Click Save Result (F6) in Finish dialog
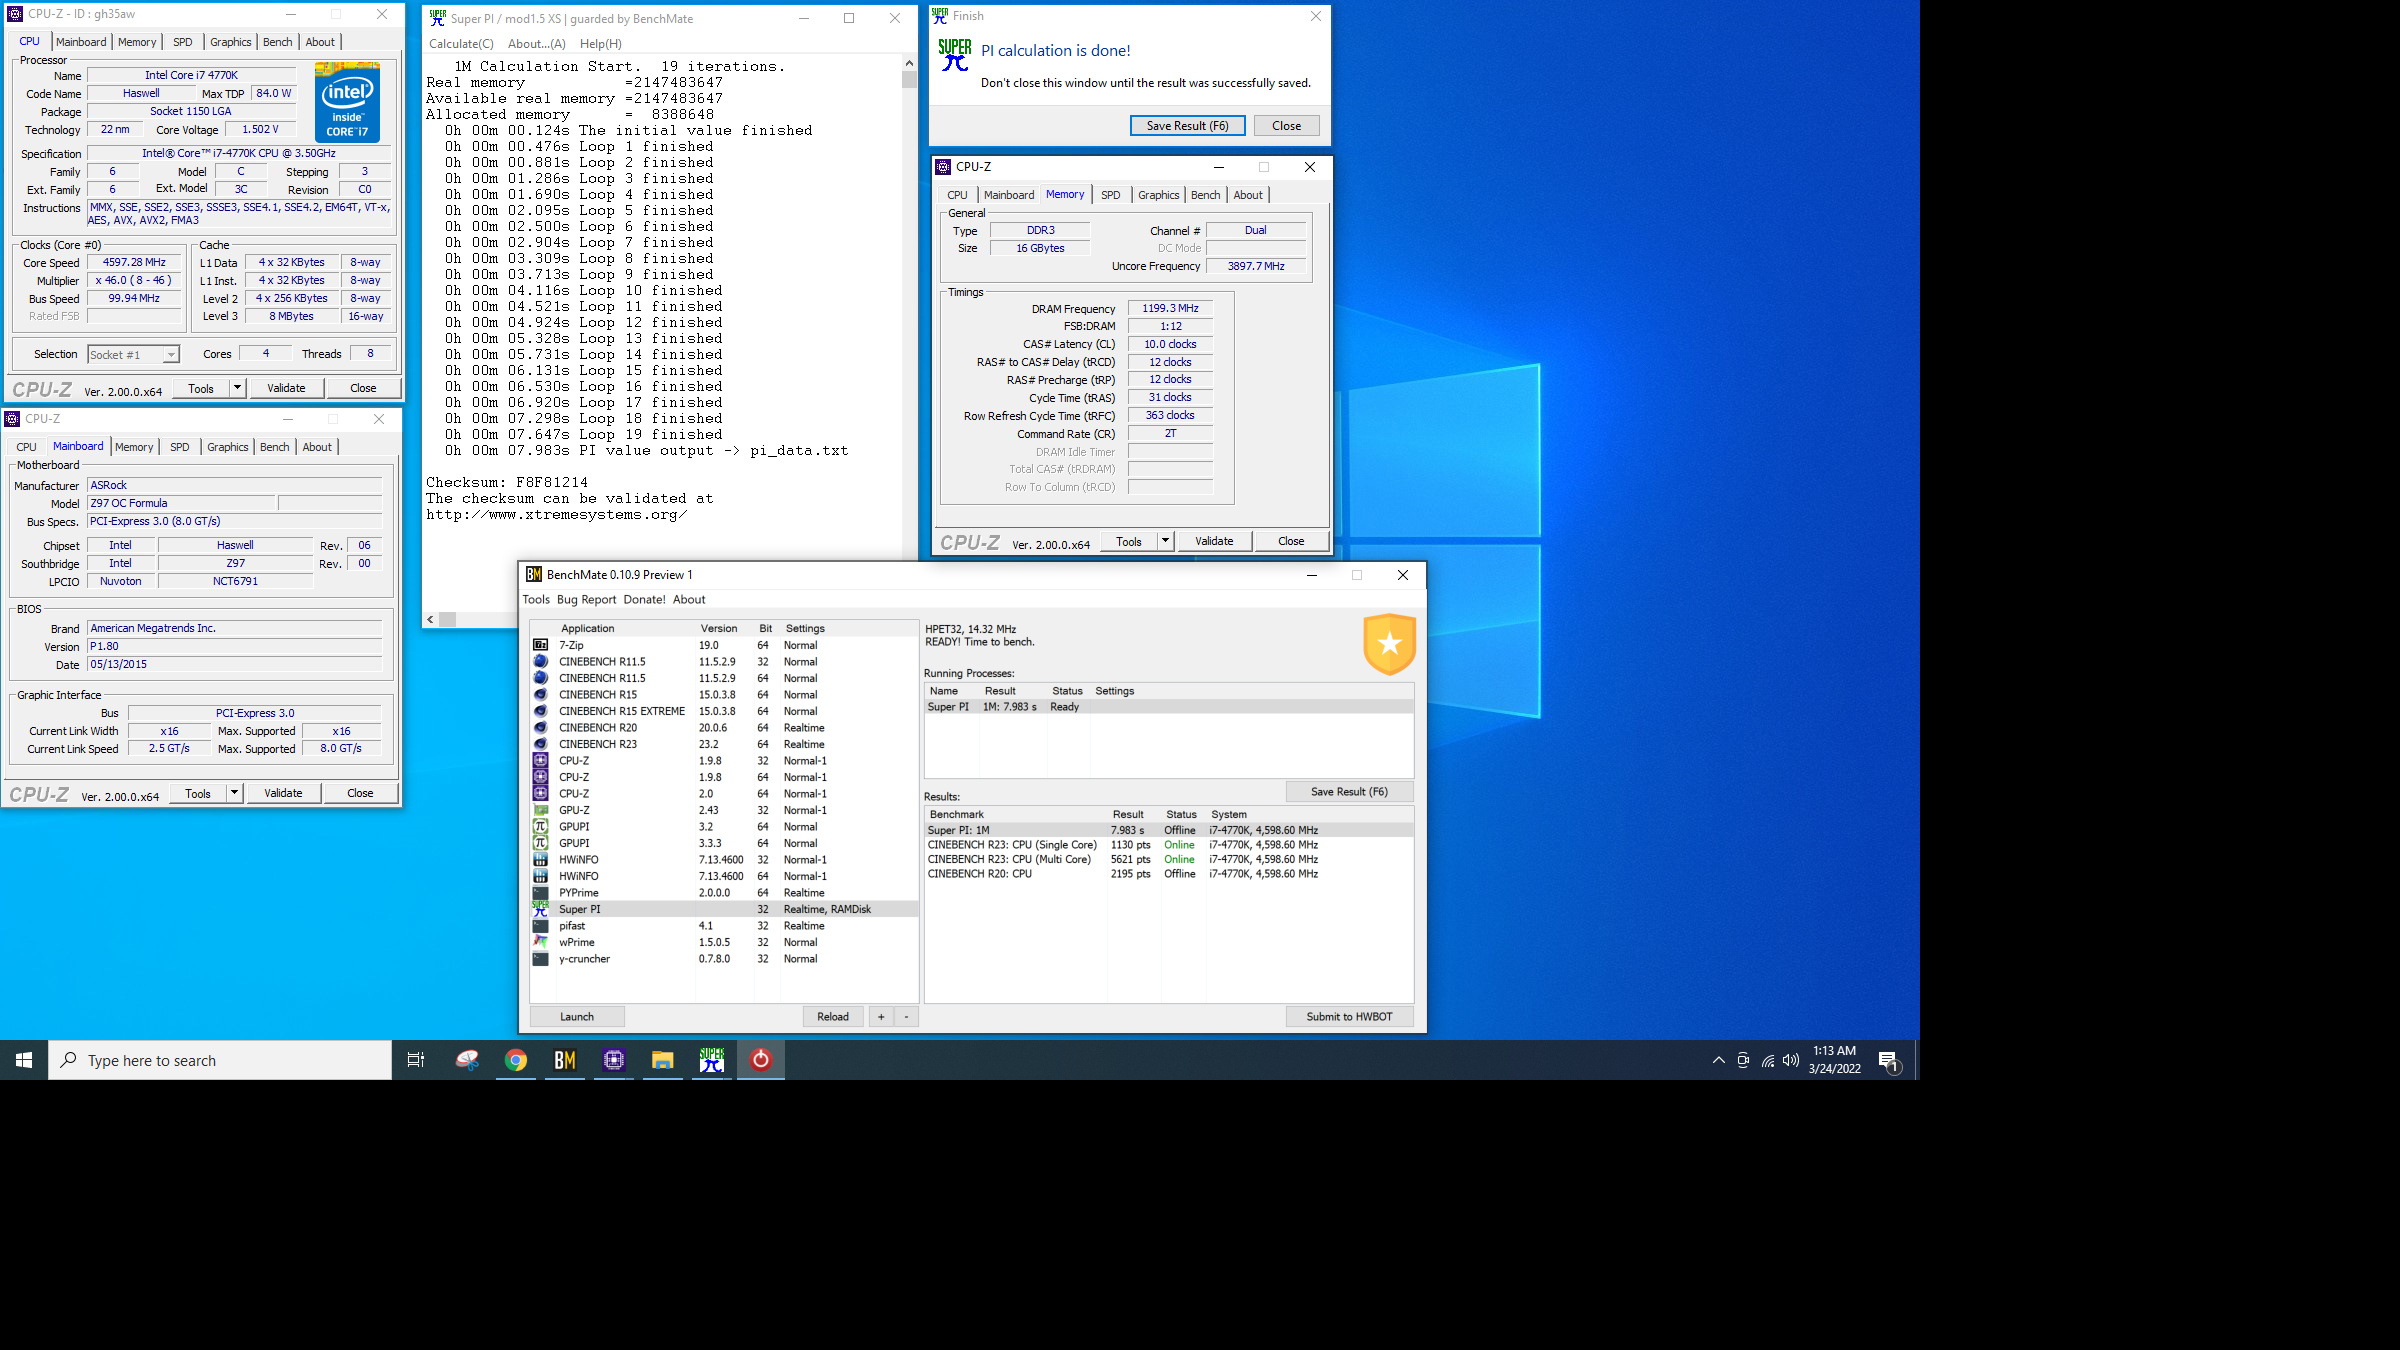The width and height of the screenshot is (2400, 1350). [1187, 126]
